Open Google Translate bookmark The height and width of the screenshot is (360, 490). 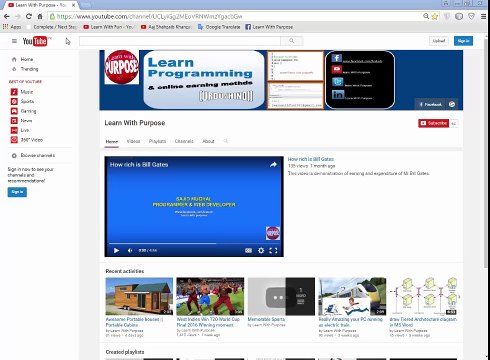[x=219, y=27]
